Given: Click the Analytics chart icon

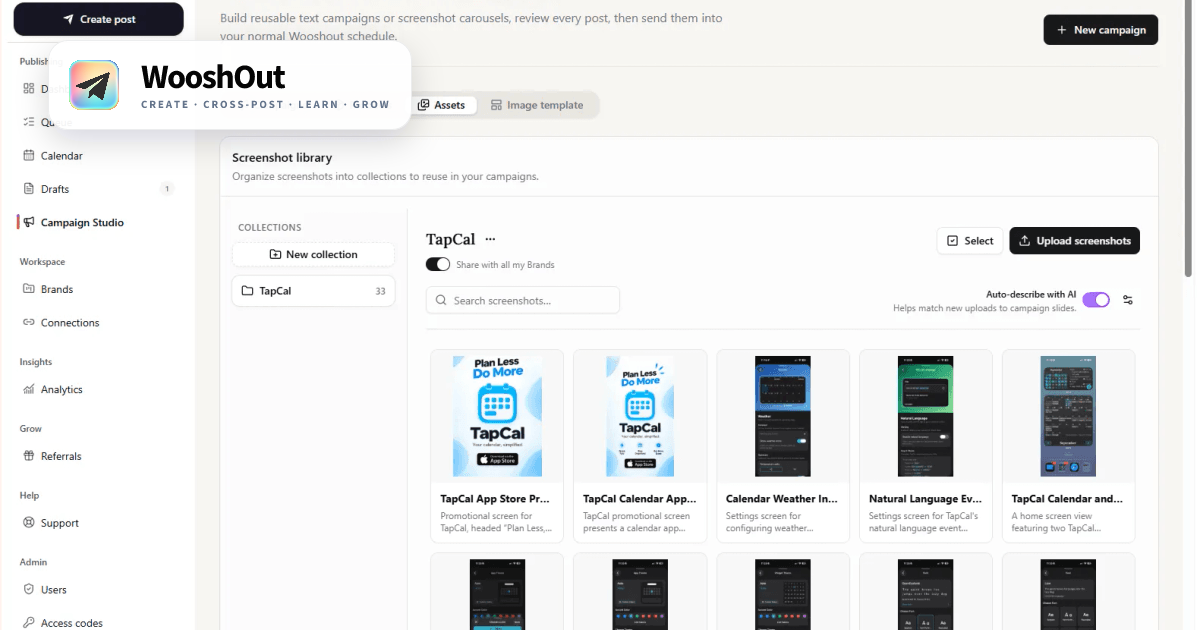Looking at the screenshot, I should point(29,389).
